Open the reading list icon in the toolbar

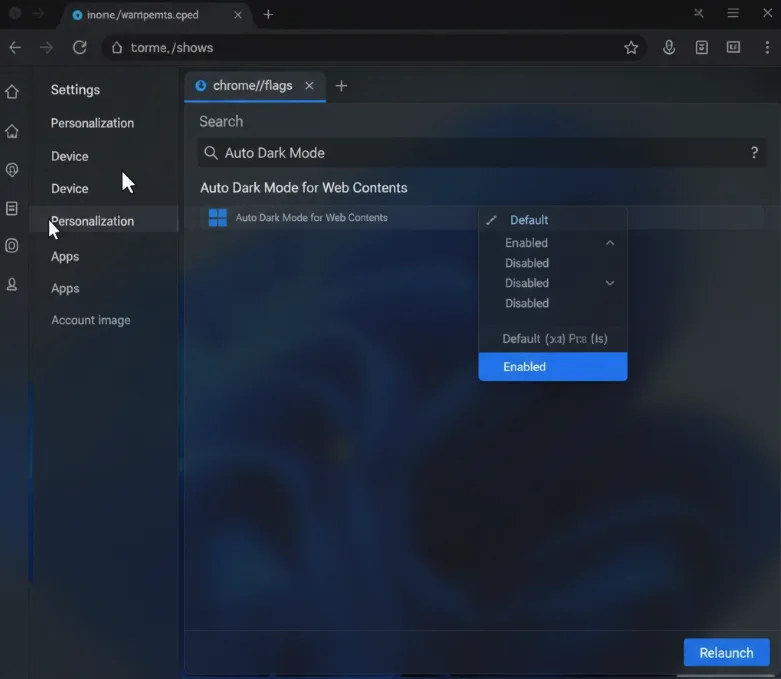coord(702,48)
